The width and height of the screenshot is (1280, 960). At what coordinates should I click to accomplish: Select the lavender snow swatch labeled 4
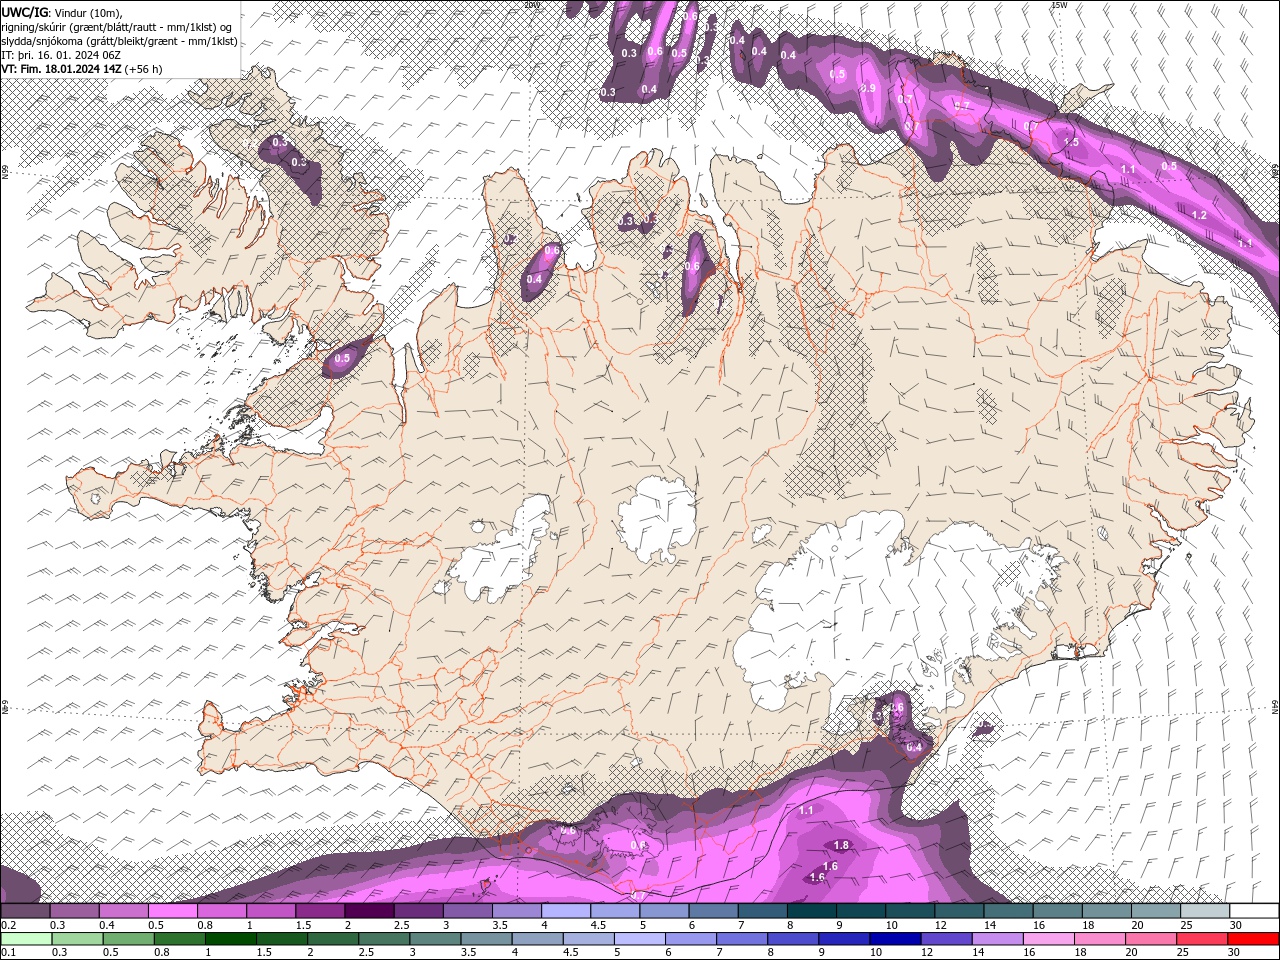pyautogui.click(x=565, y=911)
